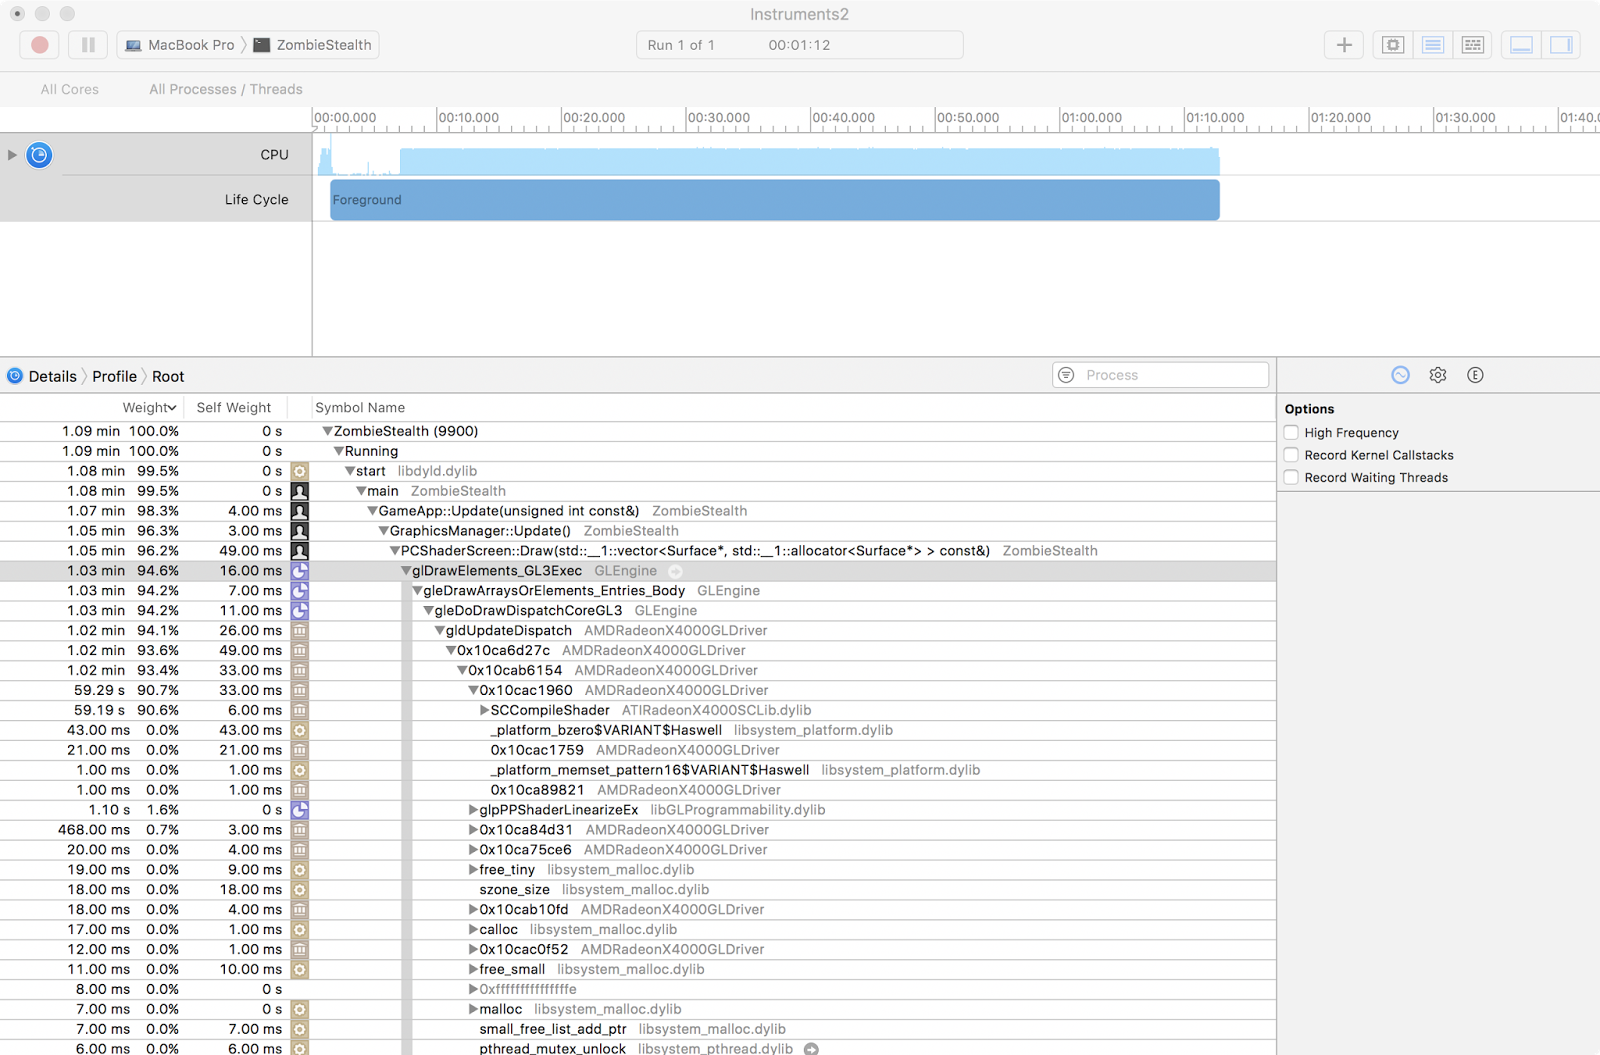
Task: Sort by the Weight column header
Action: [x=149, y=407]
